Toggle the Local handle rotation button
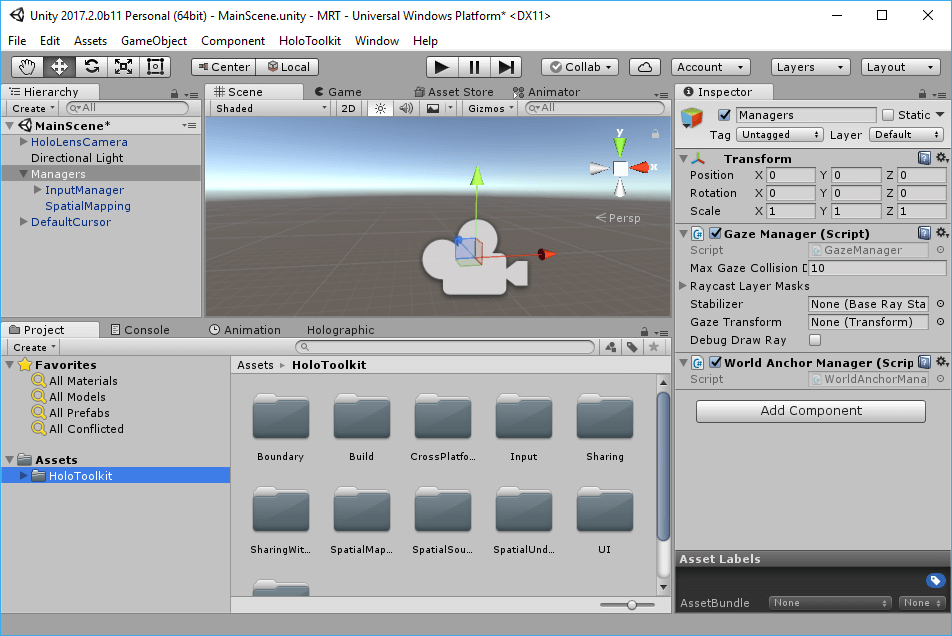Screen dimensions: 952x636 [288, 67]
